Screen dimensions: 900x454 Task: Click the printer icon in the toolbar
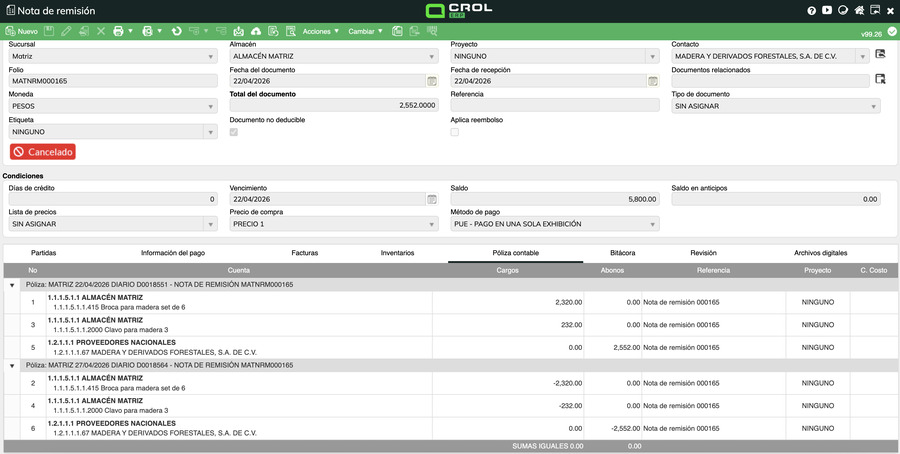[x=118, y=32]
